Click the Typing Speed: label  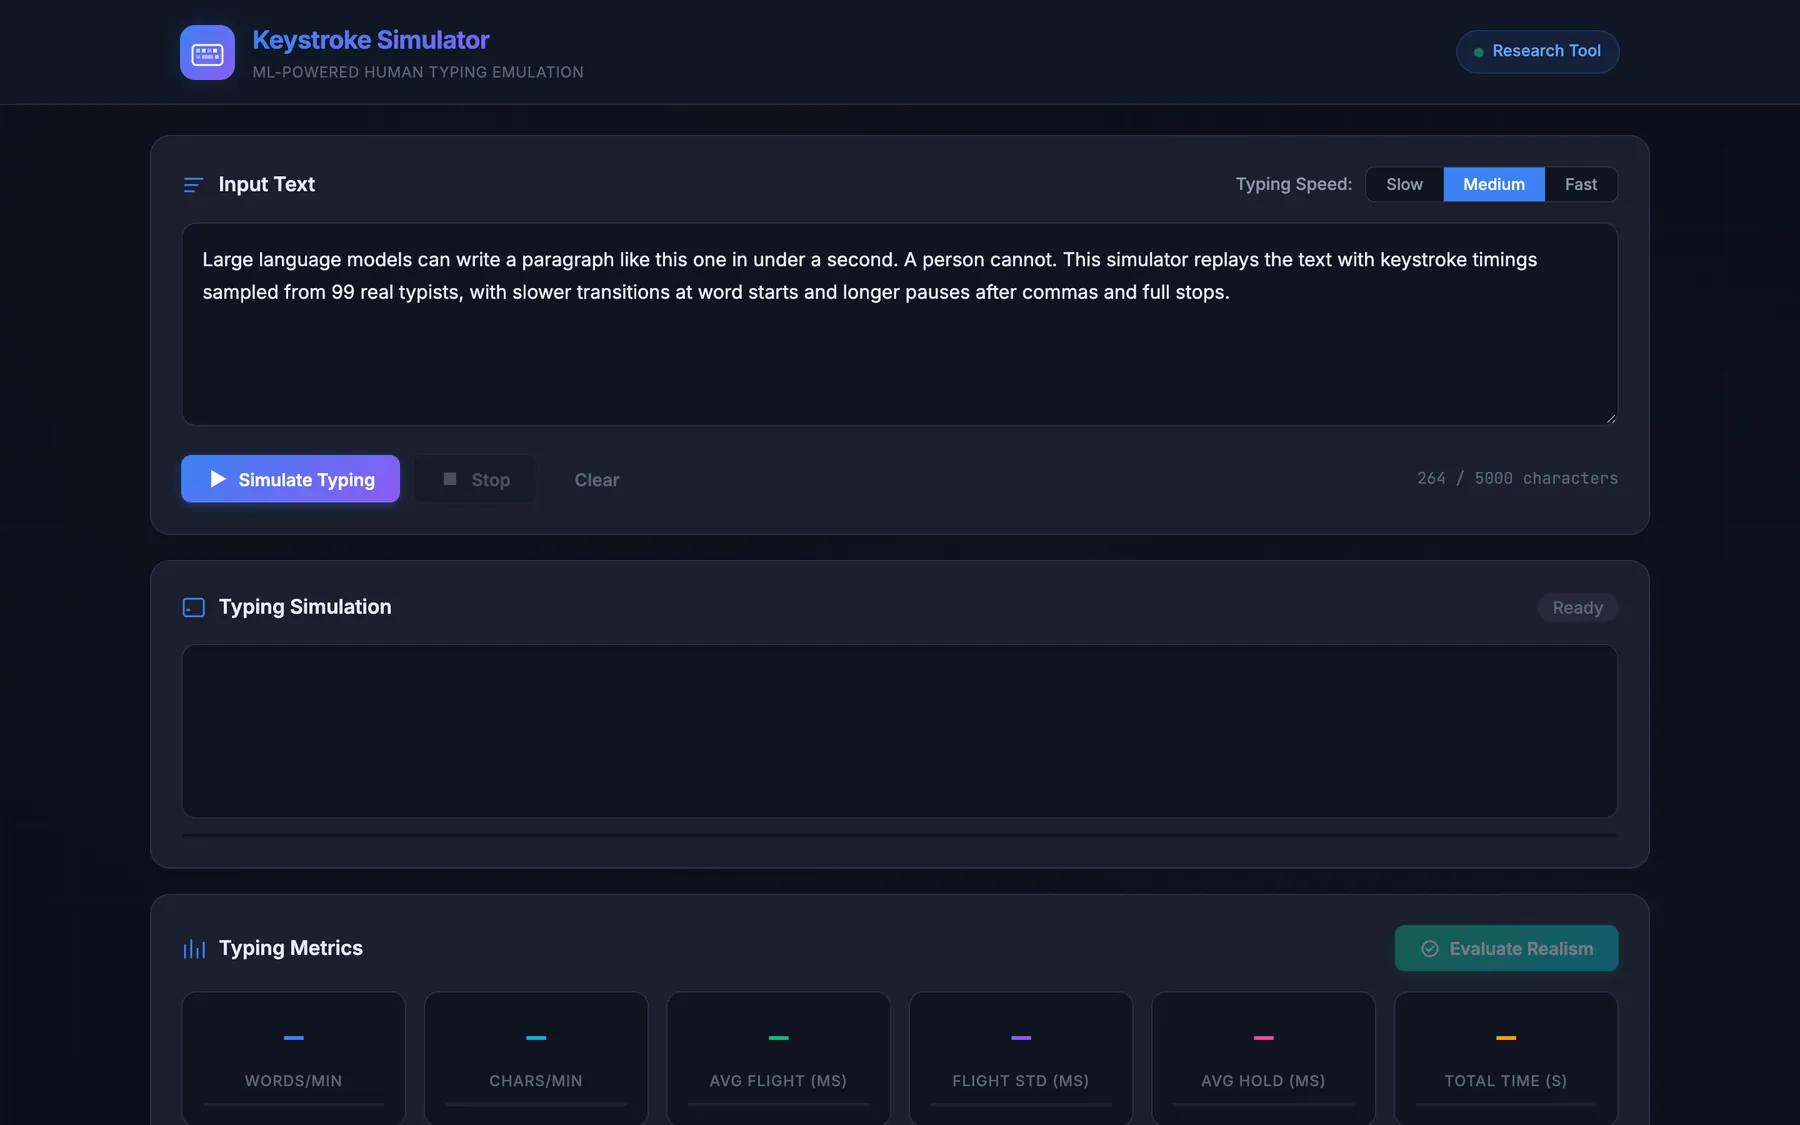point(1293,184)
